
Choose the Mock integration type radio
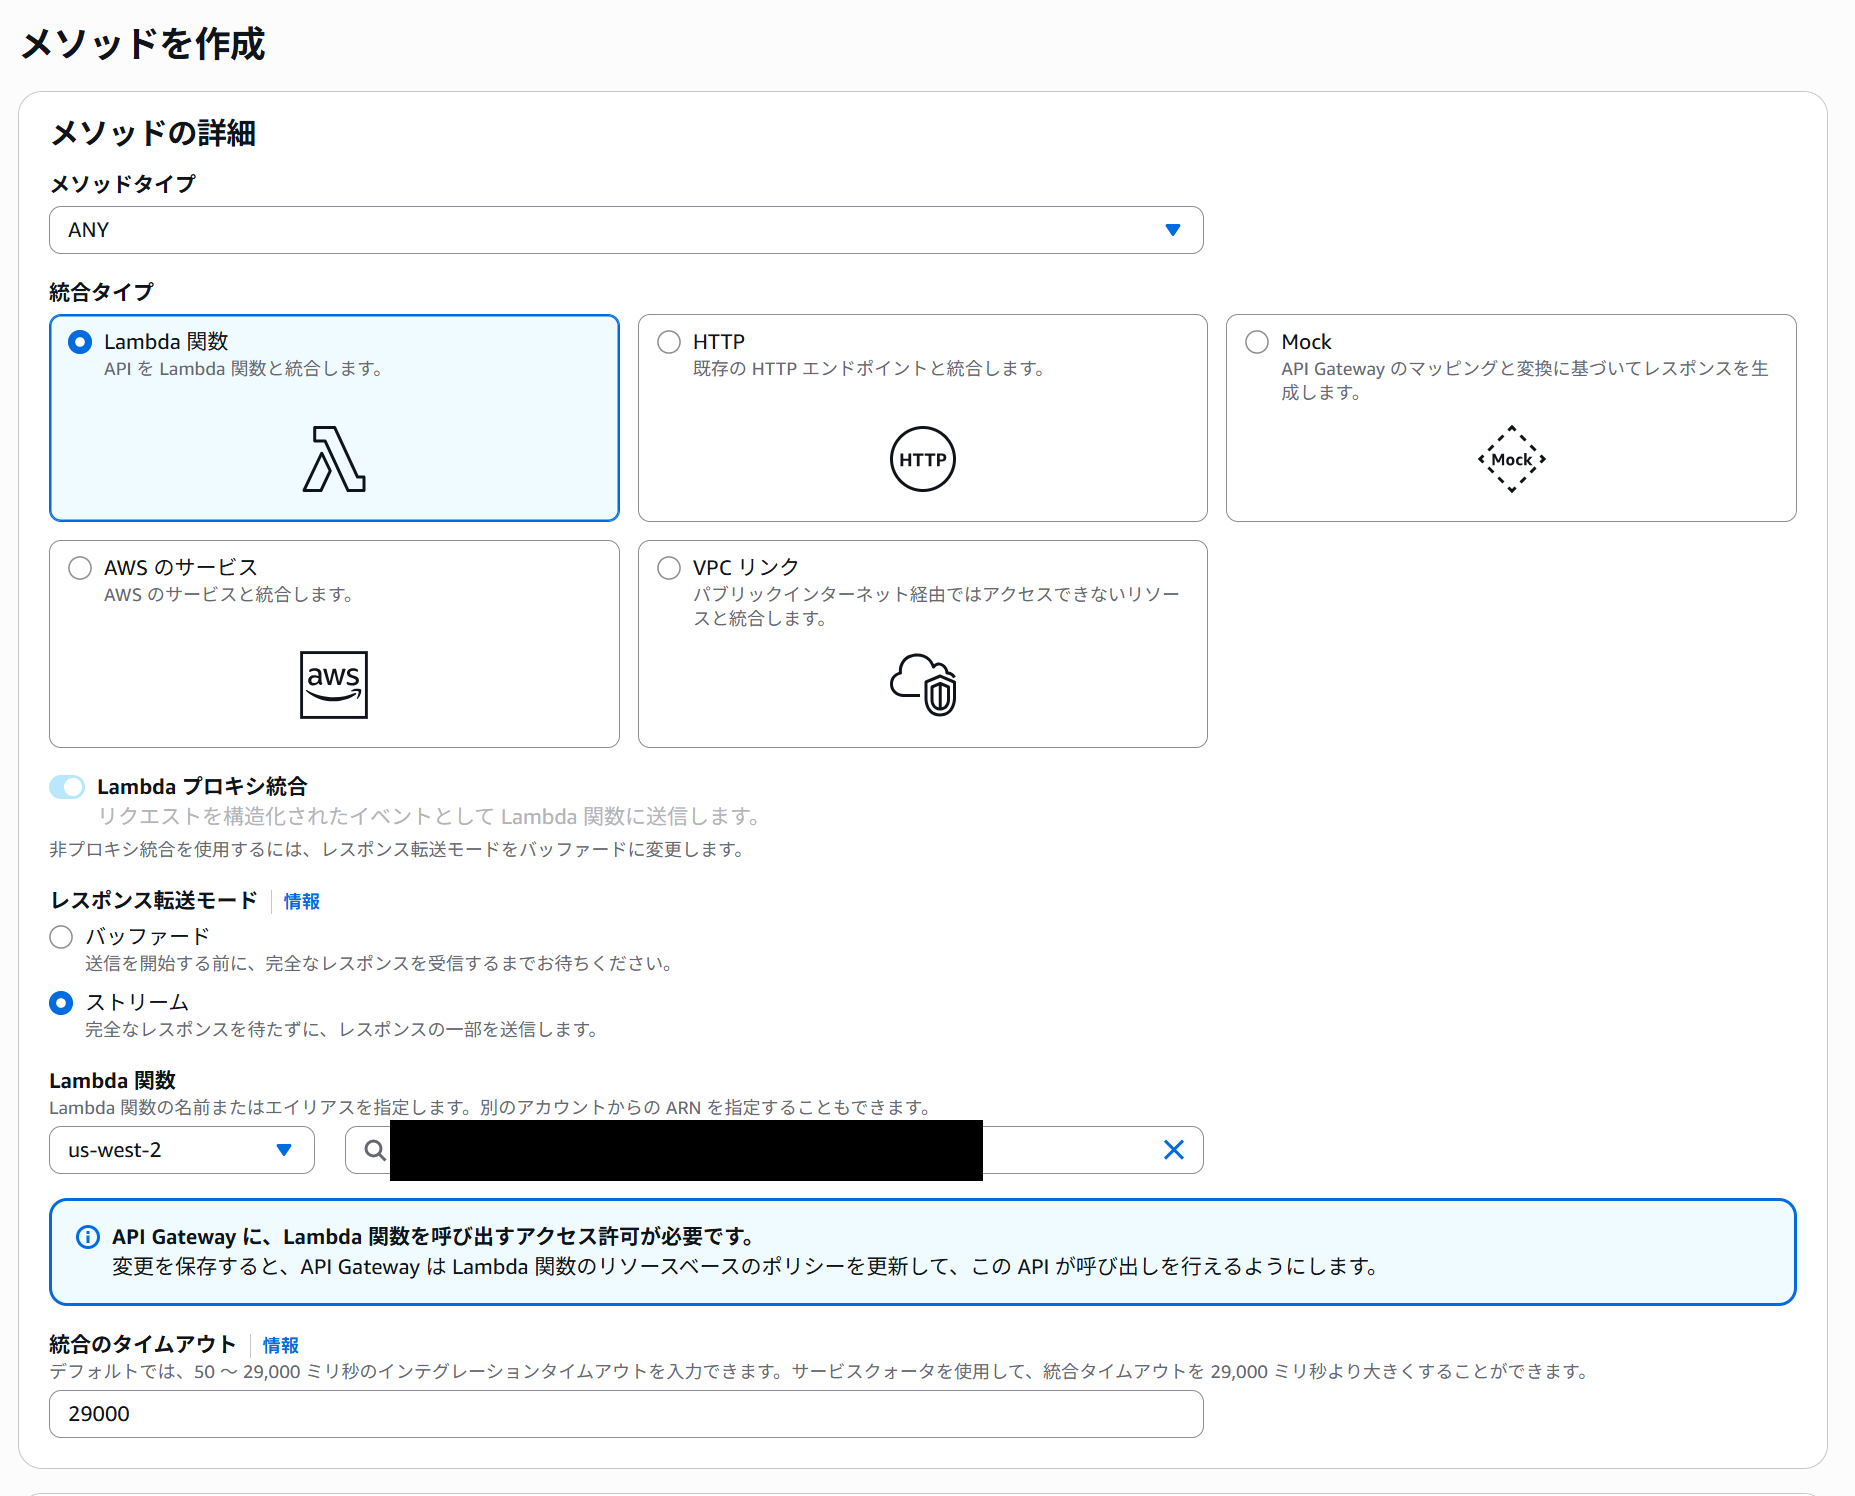click(x=1257, y=342)
